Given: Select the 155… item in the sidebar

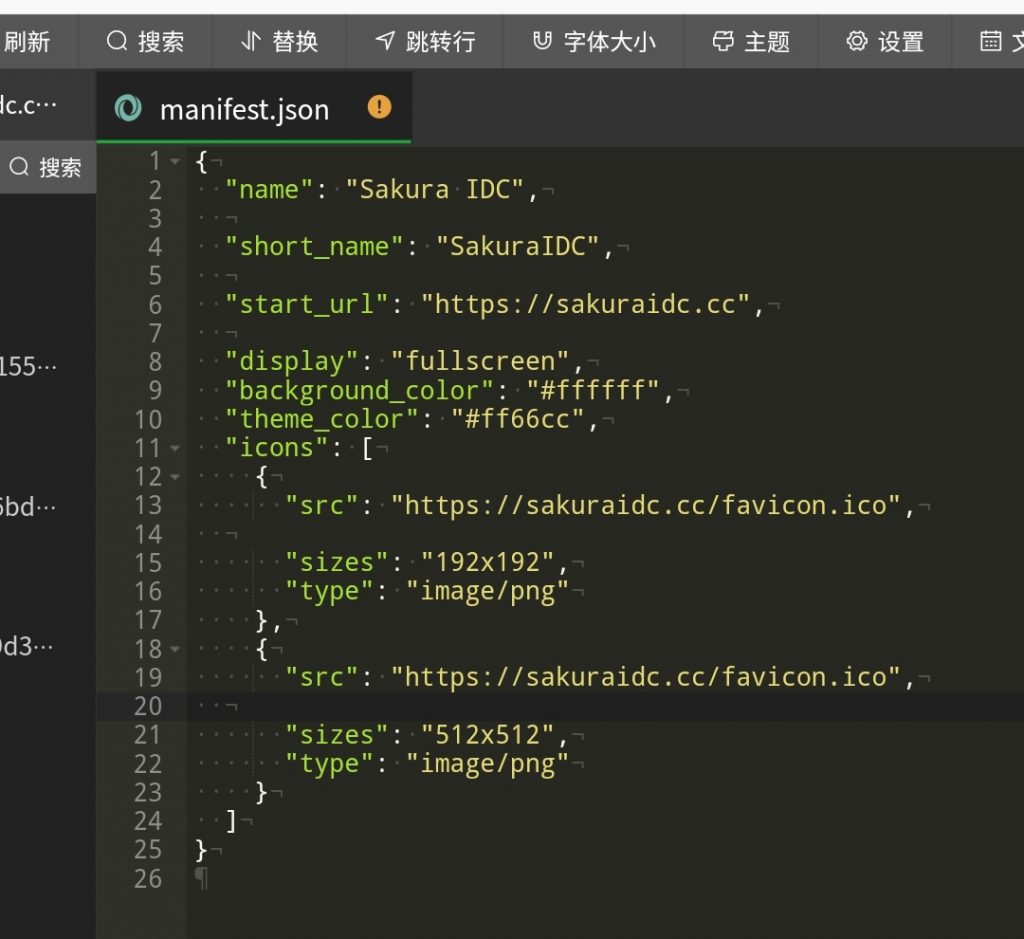Looking at the screenshot, I should pos(28,367).
